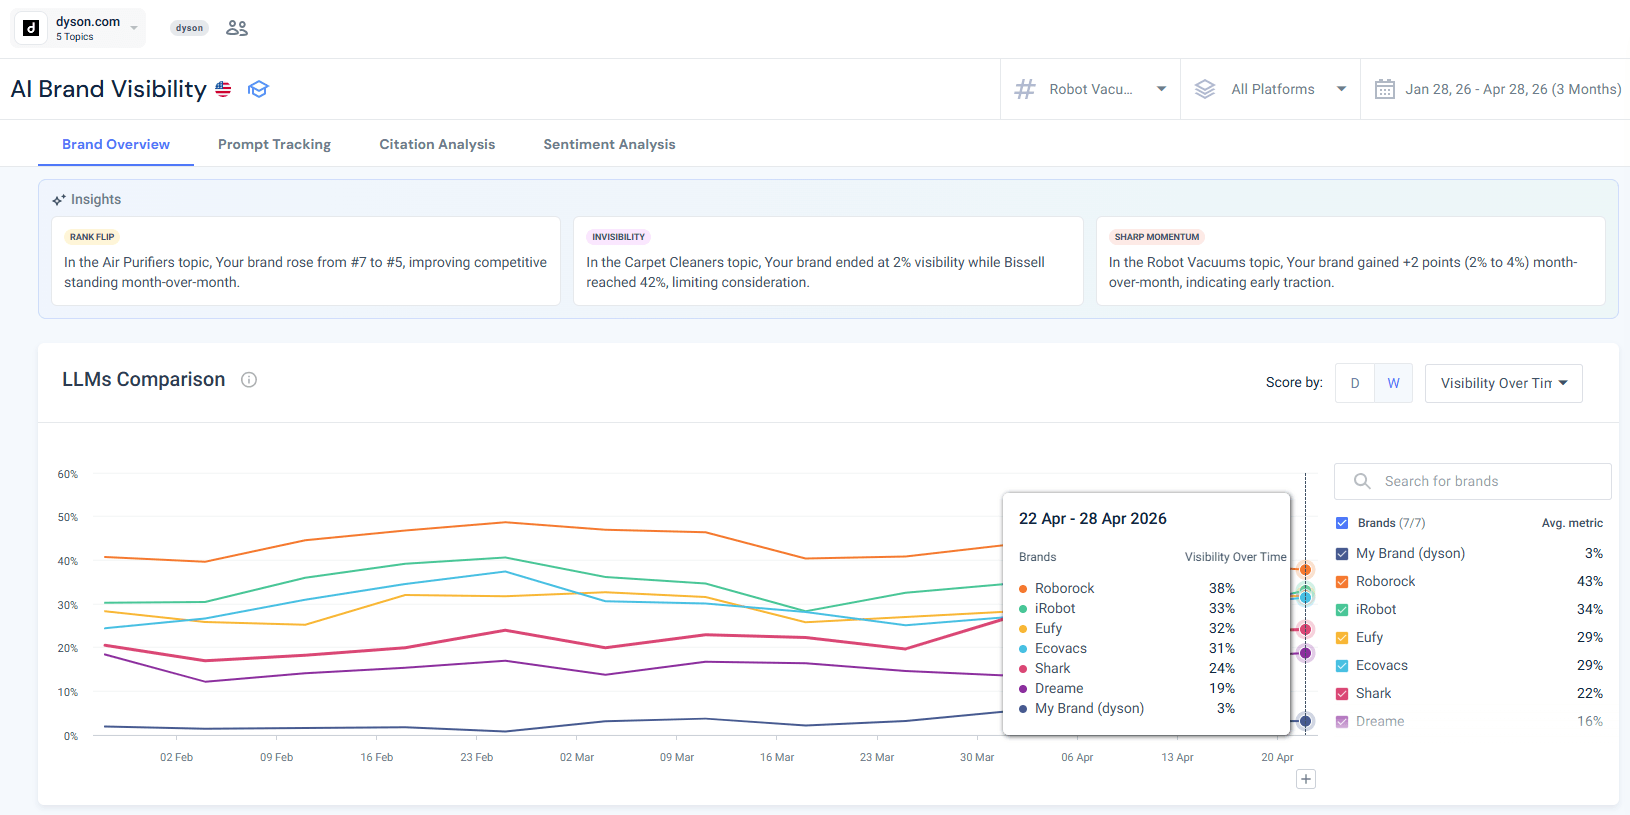Uncheck the Shark brand checkbox
Image resolution: width=1630 pixels, height=815 pixels.
point(1342,694)
